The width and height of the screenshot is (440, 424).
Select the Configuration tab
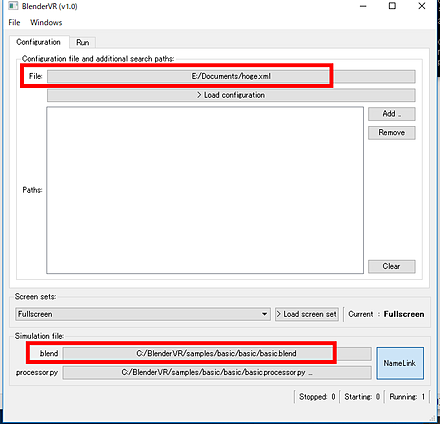point(39,42)
